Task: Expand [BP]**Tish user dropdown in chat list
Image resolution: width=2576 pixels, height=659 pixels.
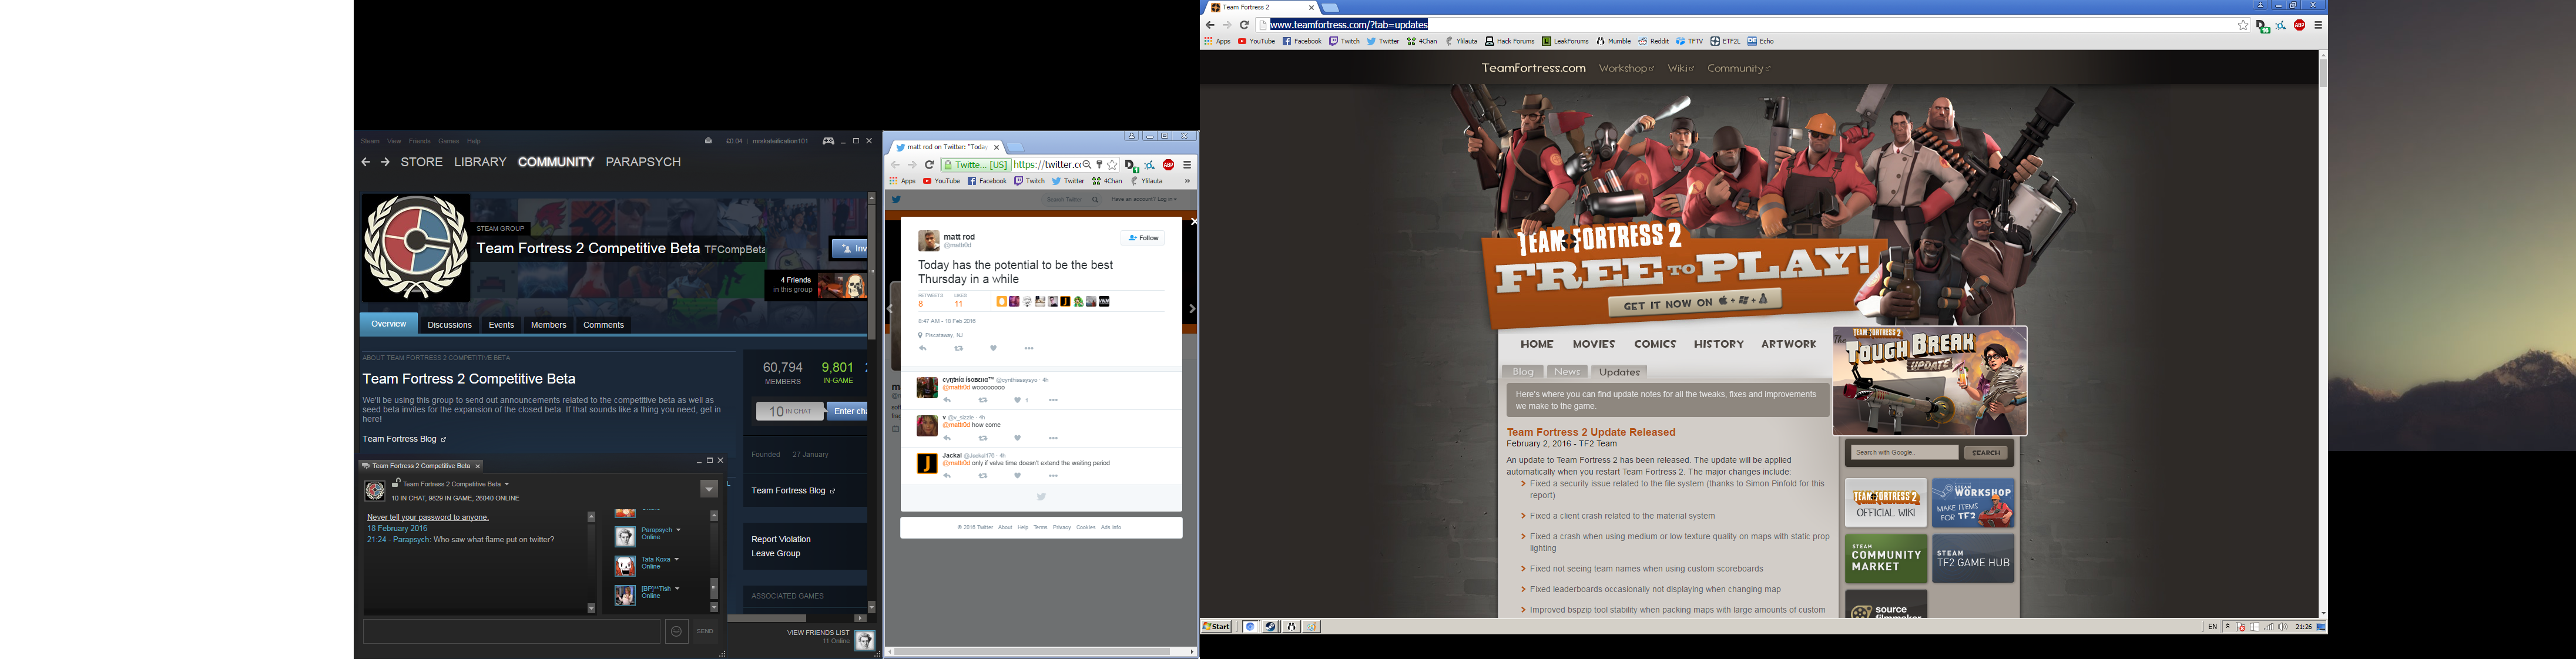Action: click(x=677, y=589)
